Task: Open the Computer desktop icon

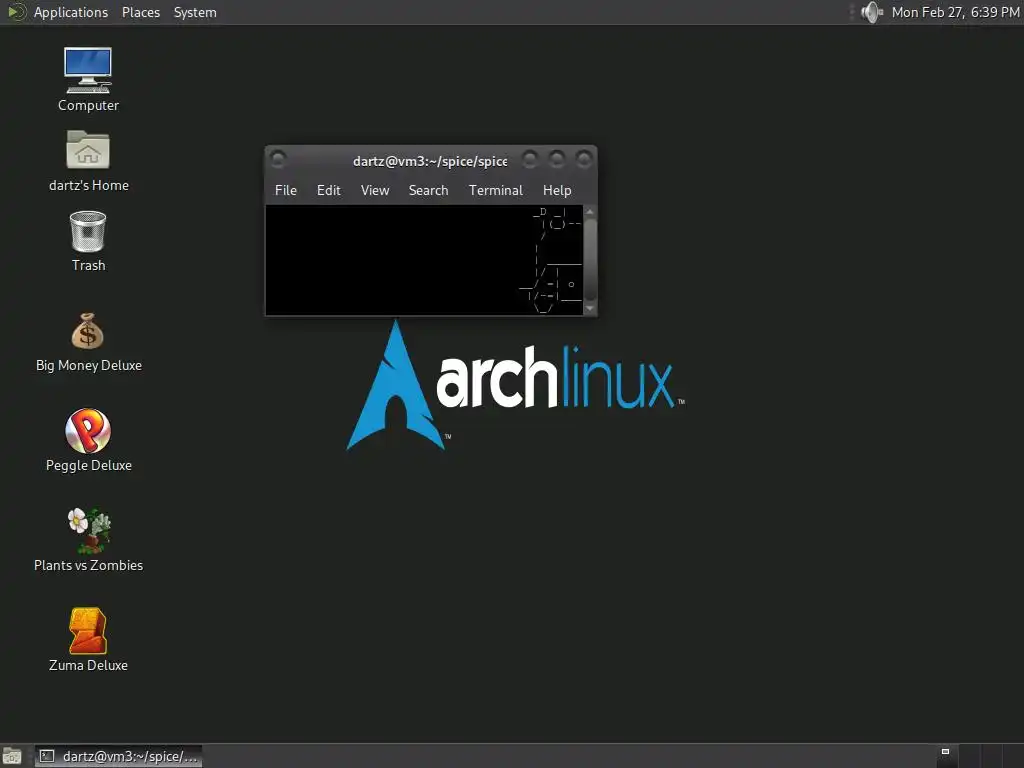Action: tap(88, 71)
